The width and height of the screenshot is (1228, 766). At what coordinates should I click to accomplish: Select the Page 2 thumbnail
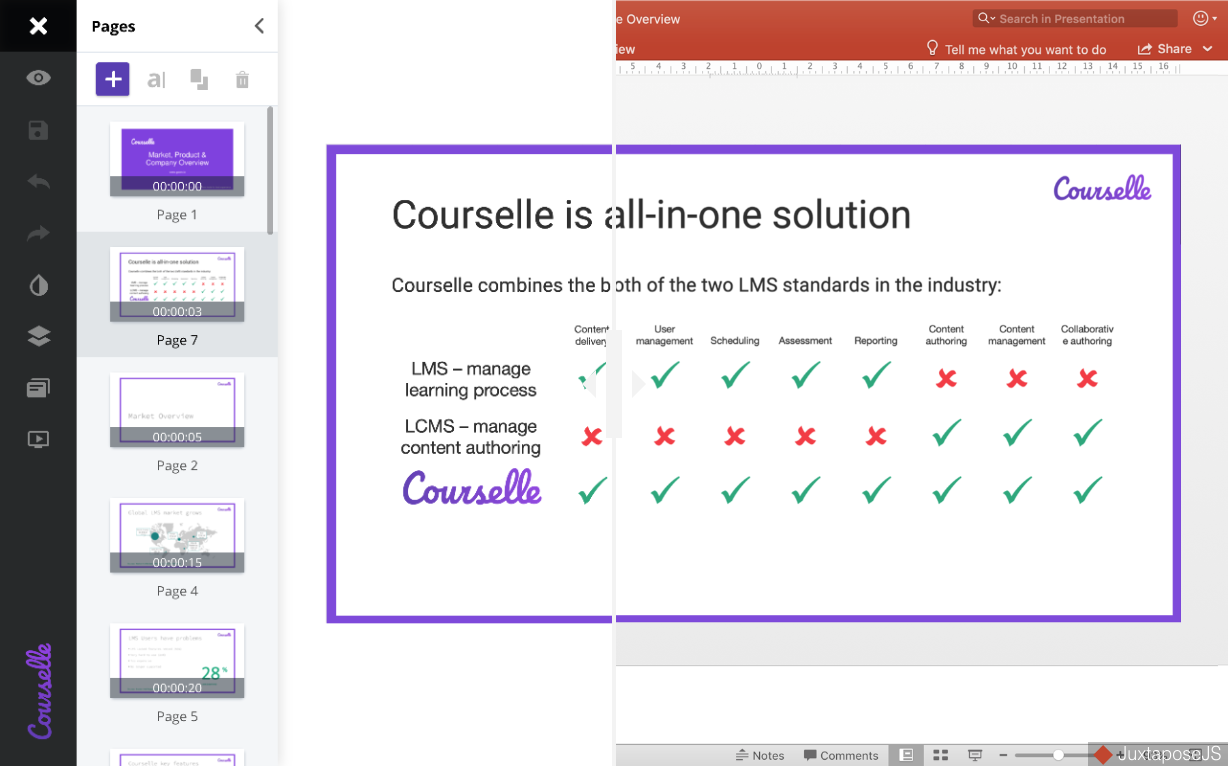[x=177, y=410]
